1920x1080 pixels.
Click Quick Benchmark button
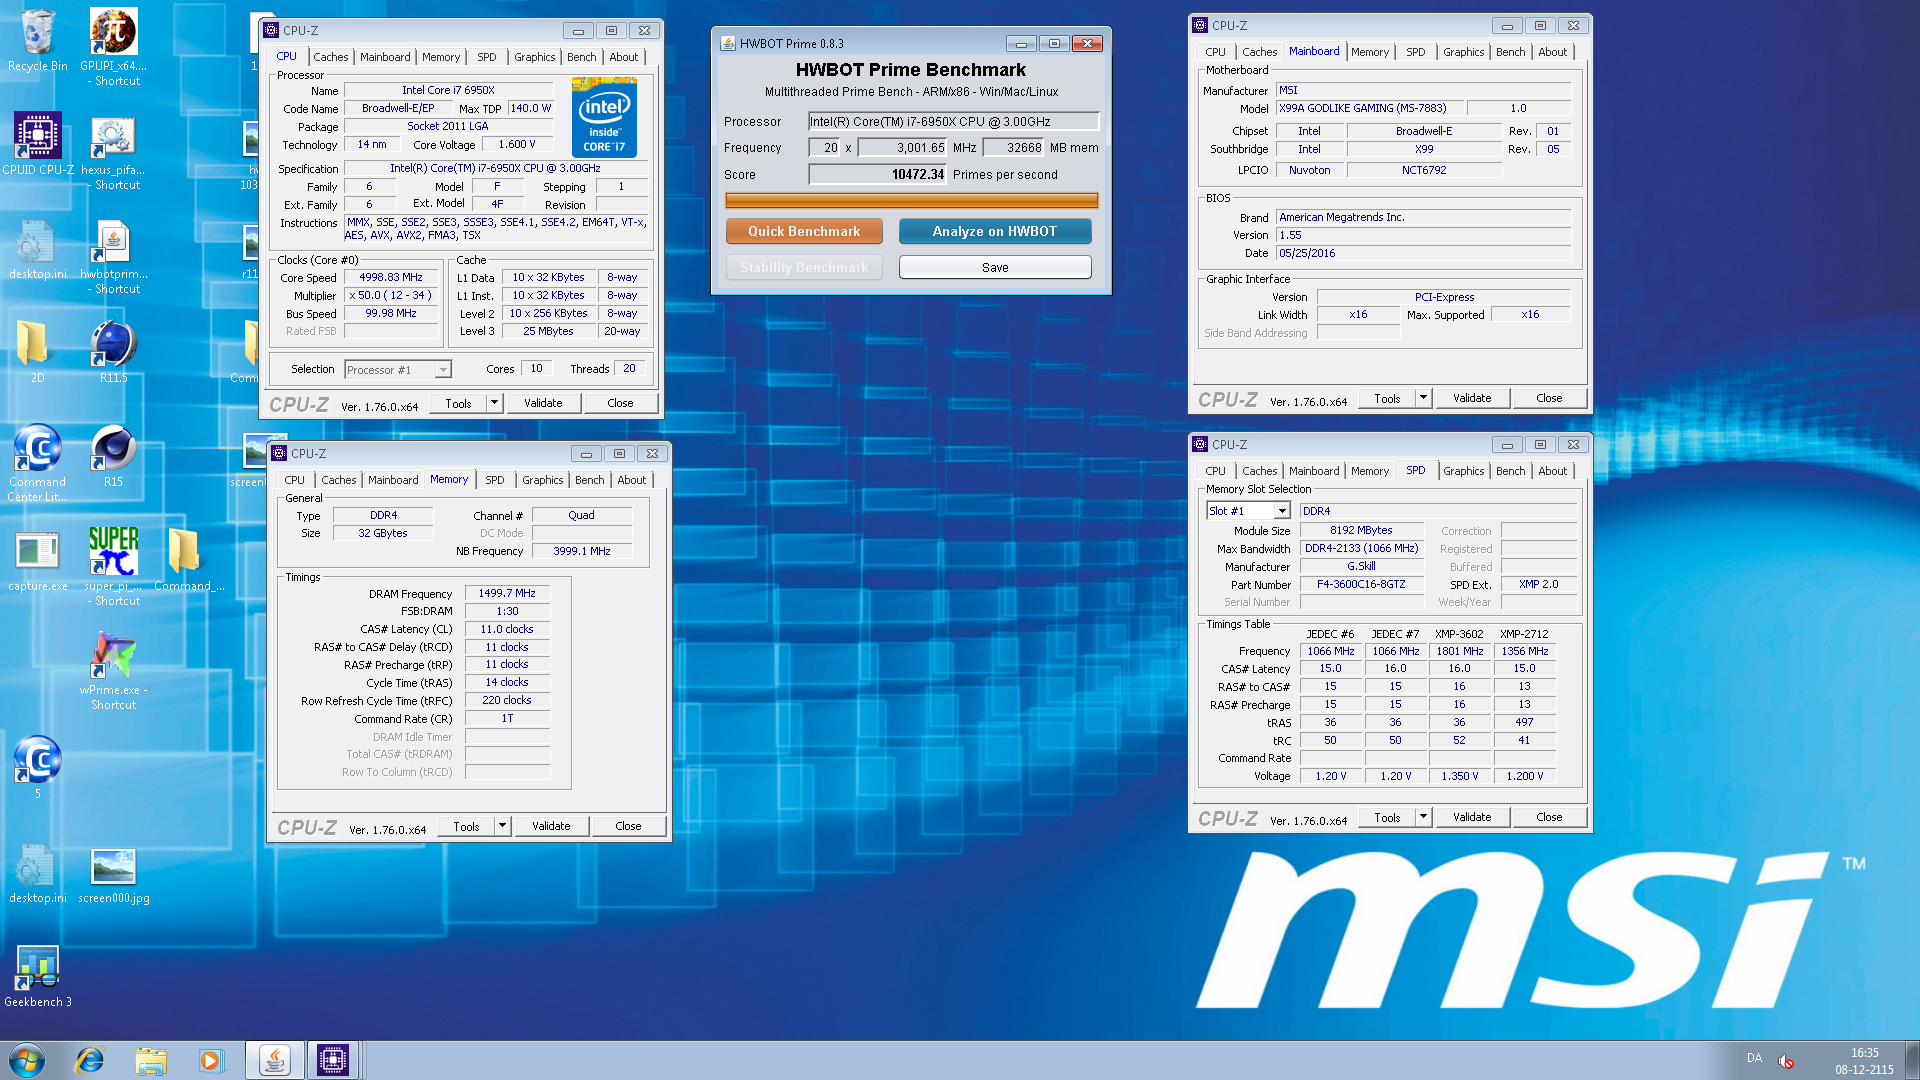click(x=804, y=231)
